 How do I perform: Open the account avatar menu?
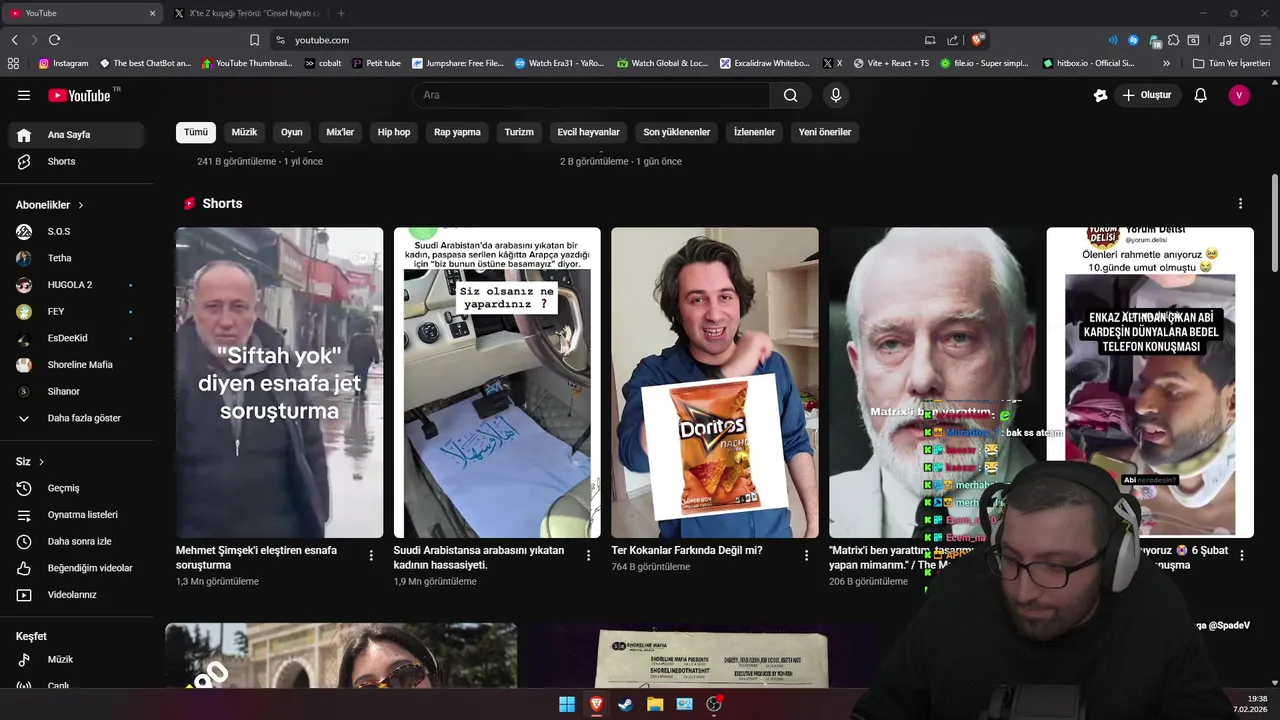click(x=1239, y=95)
